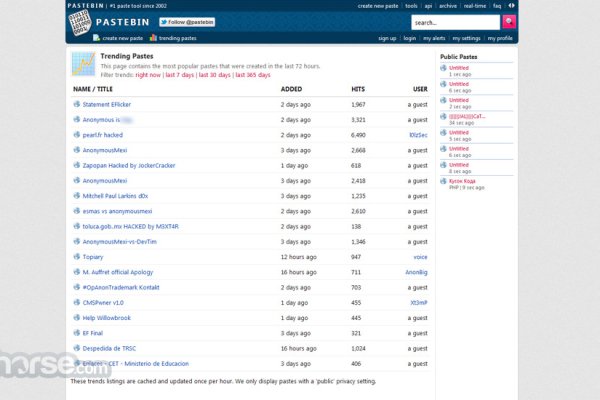Click the Trending Pastes chart icon
Screen dimensions: 600x400
[x=83, y=65]
